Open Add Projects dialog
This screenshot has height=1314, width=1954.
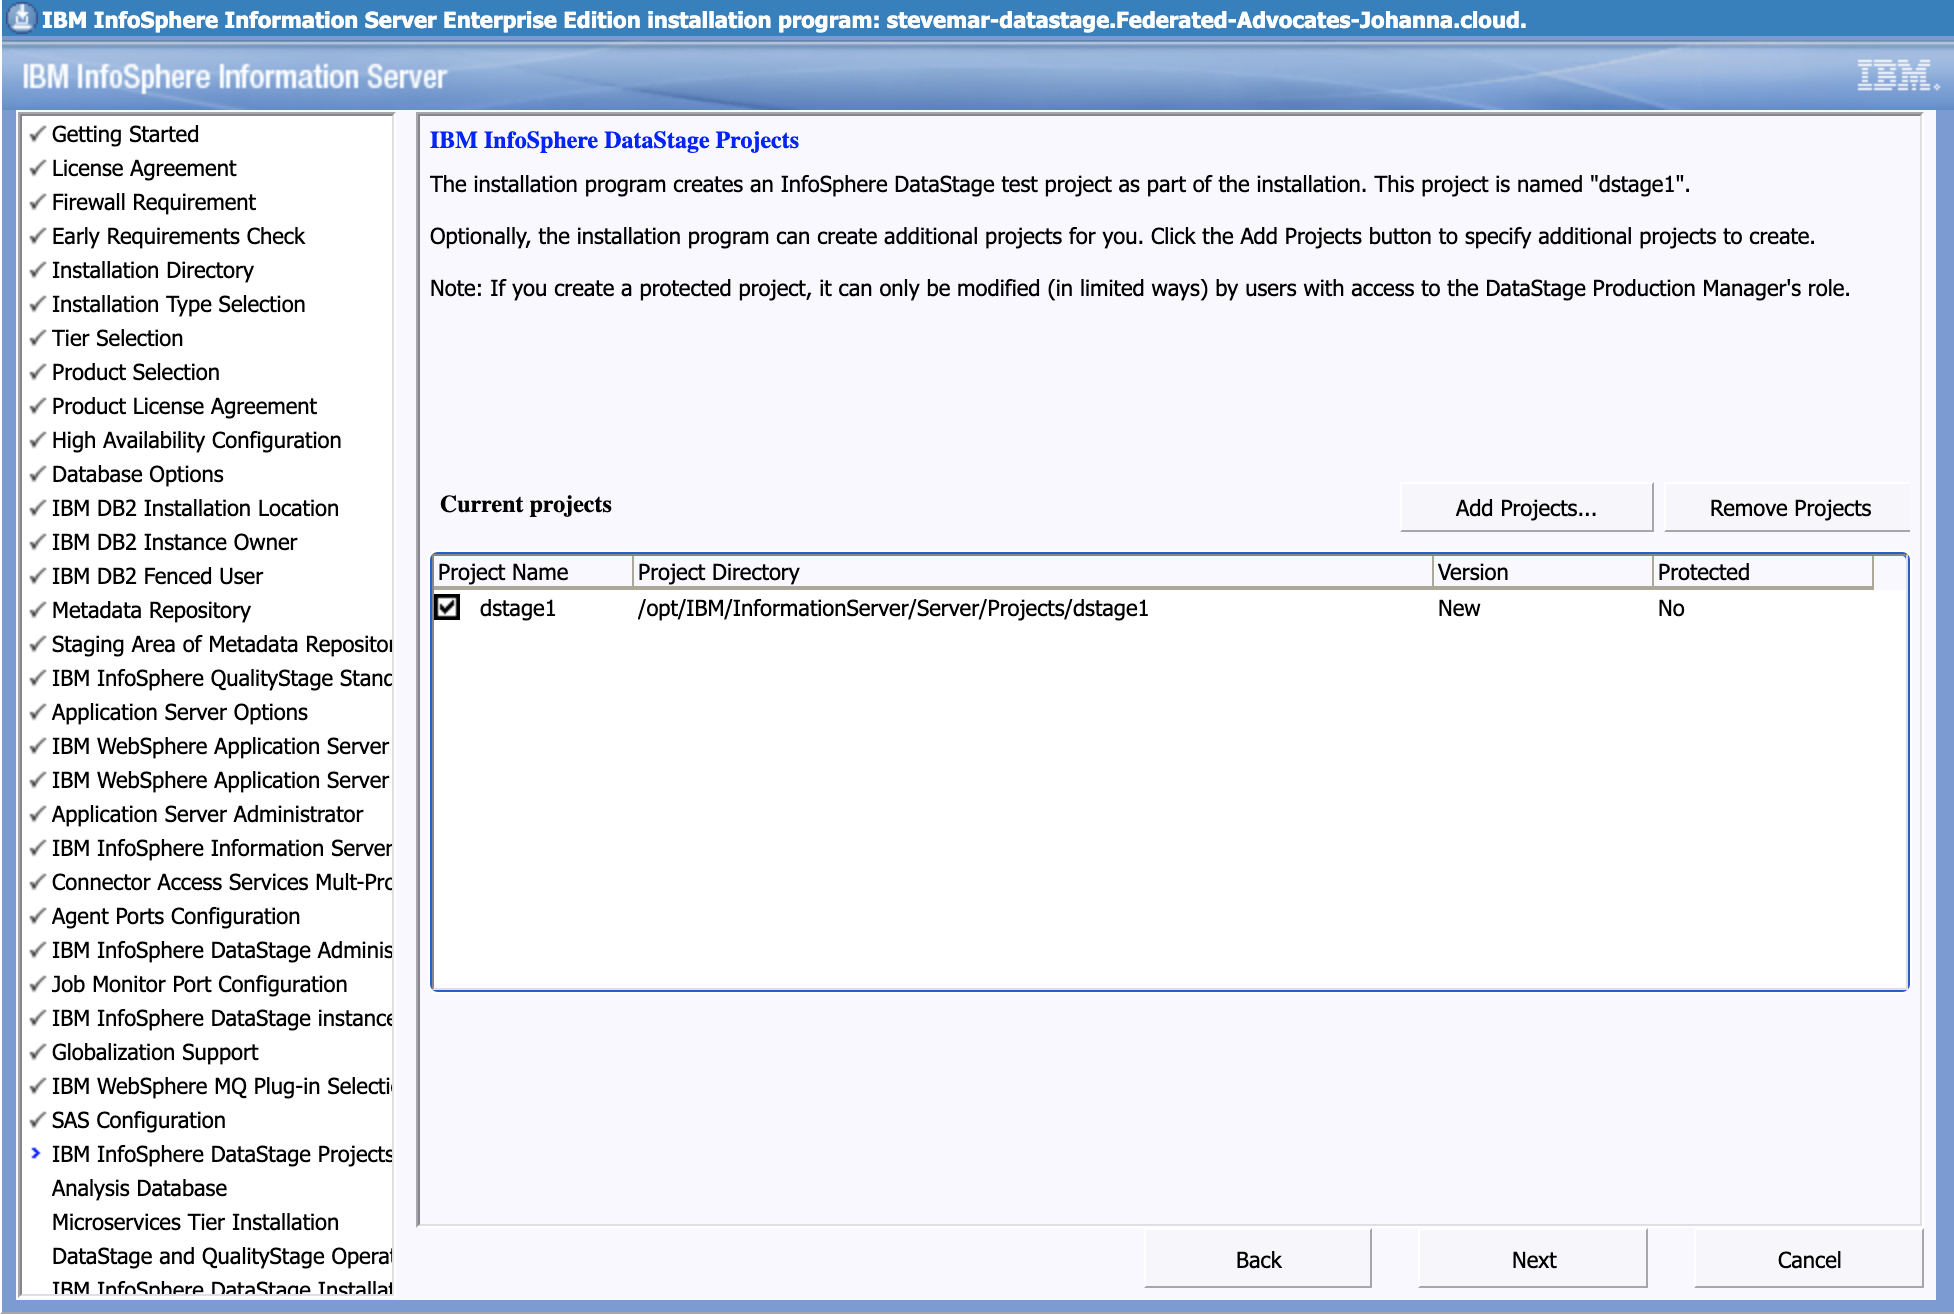coord(1525,508)
